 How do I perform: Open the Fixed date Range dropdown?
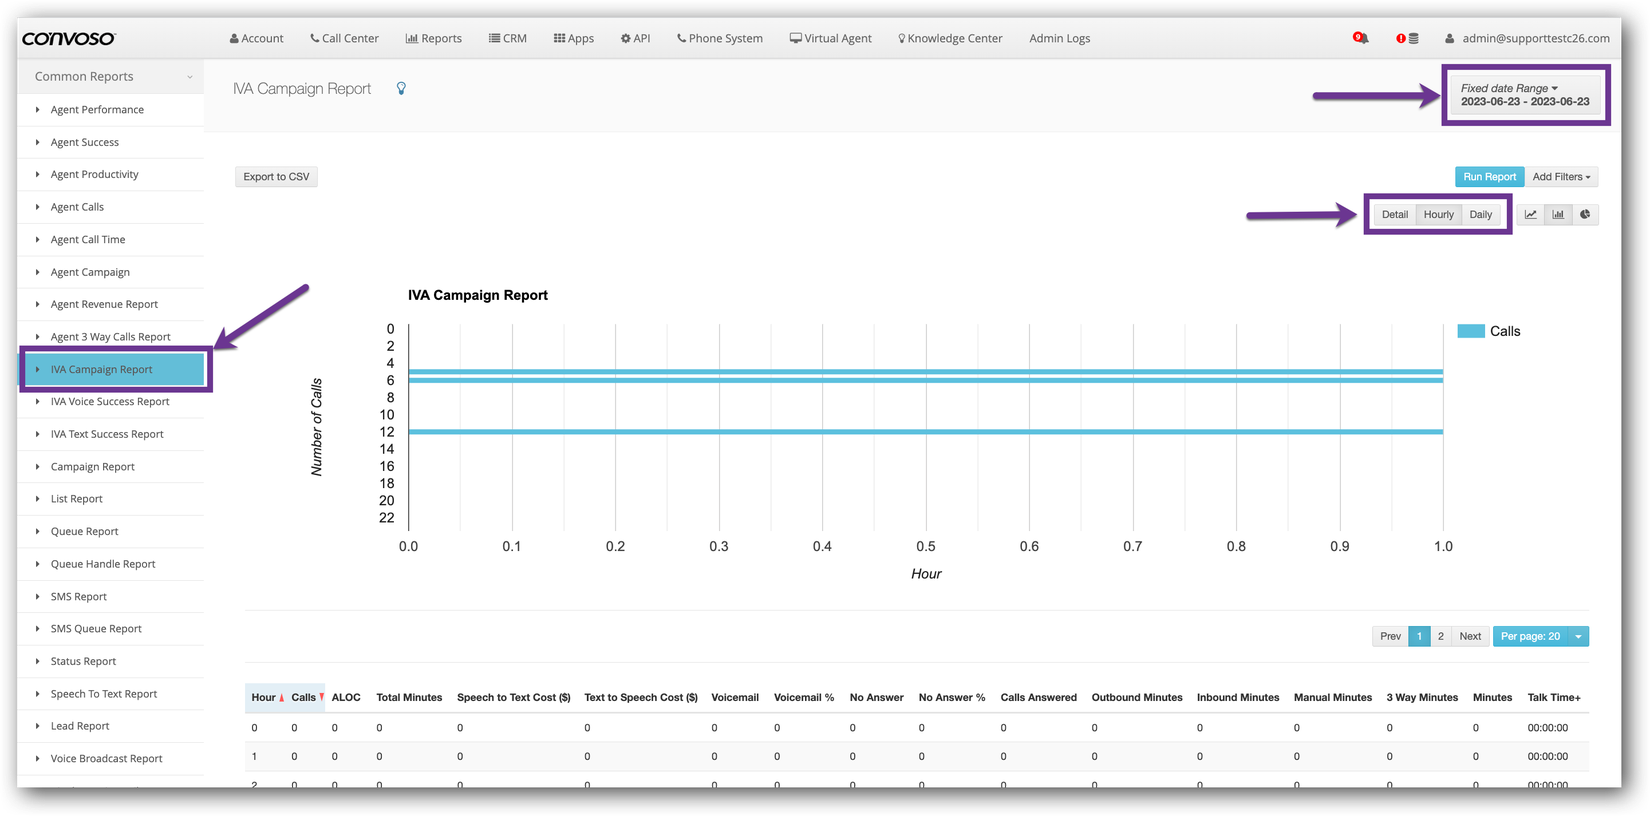(1524, 95)
